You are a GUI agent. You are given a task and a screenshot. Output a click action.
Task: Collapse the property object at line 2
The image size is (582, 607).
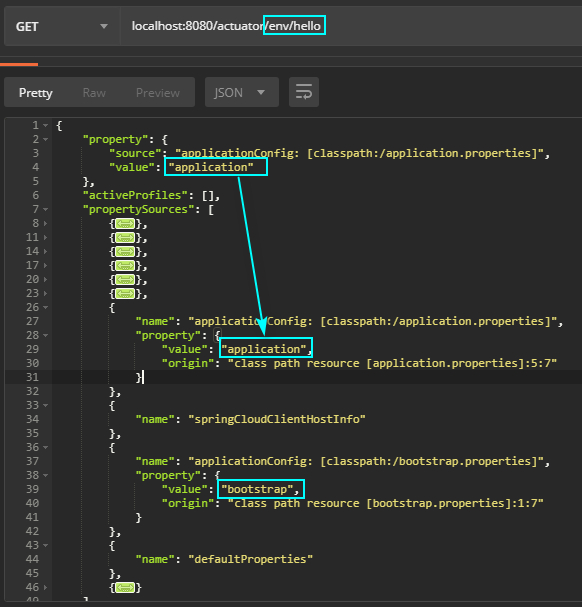46,139
